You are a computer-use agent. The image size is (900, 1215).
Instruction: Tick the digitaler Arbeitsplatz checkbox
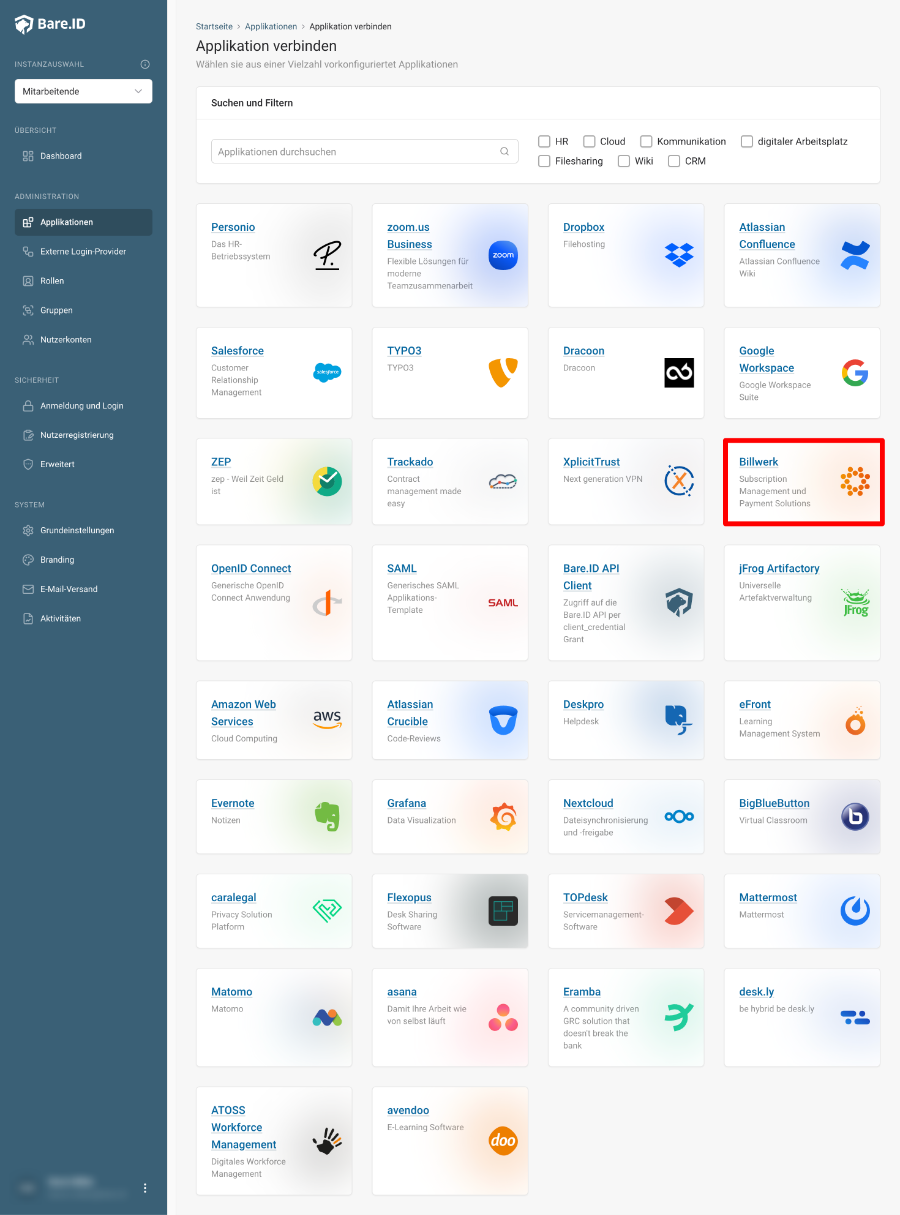pos(747,141)
